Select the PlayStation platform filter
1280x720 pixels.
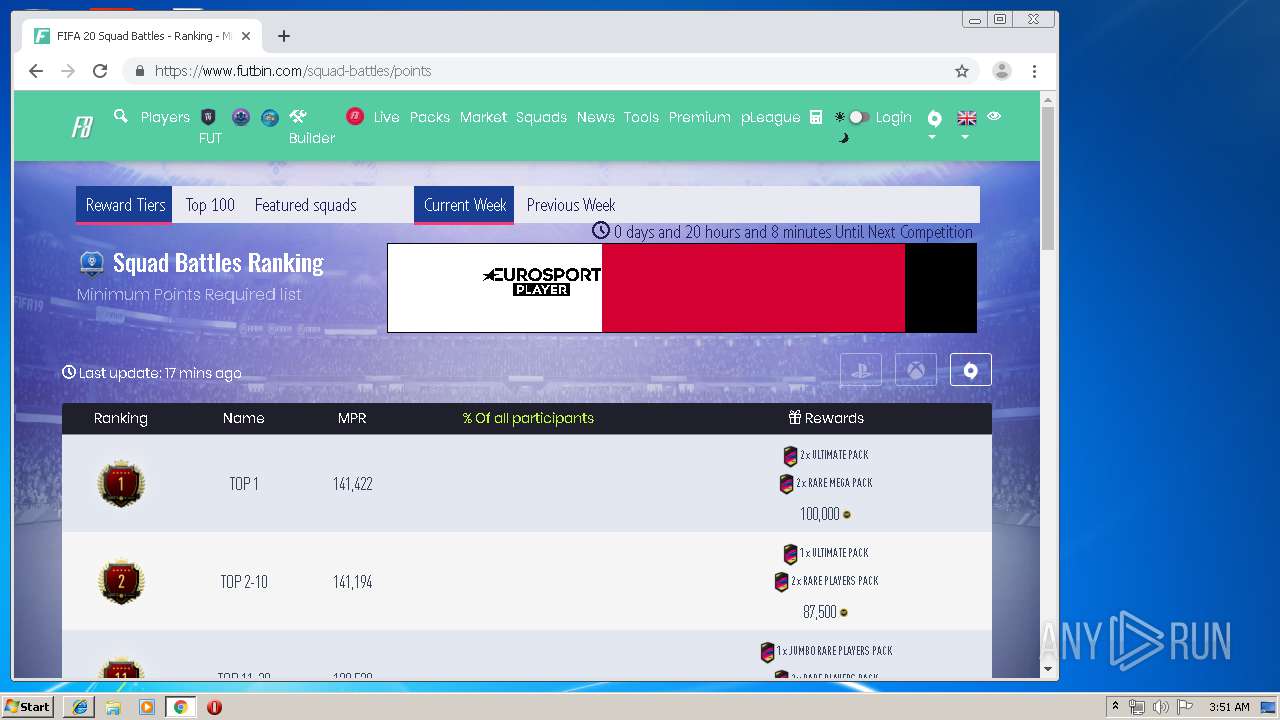[x=861, y=370]
